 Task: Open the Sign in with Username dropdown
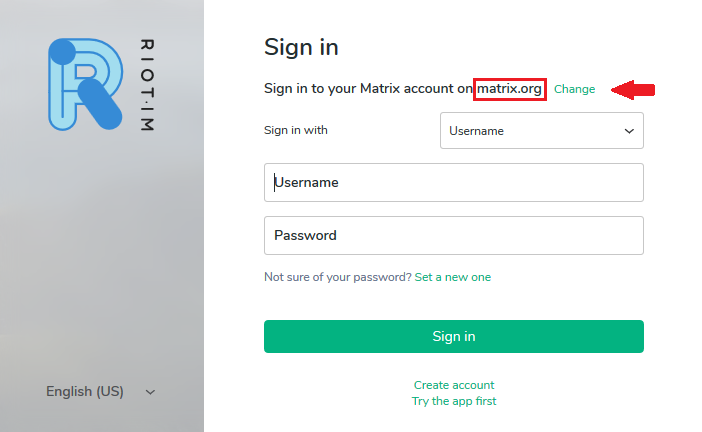542,131
